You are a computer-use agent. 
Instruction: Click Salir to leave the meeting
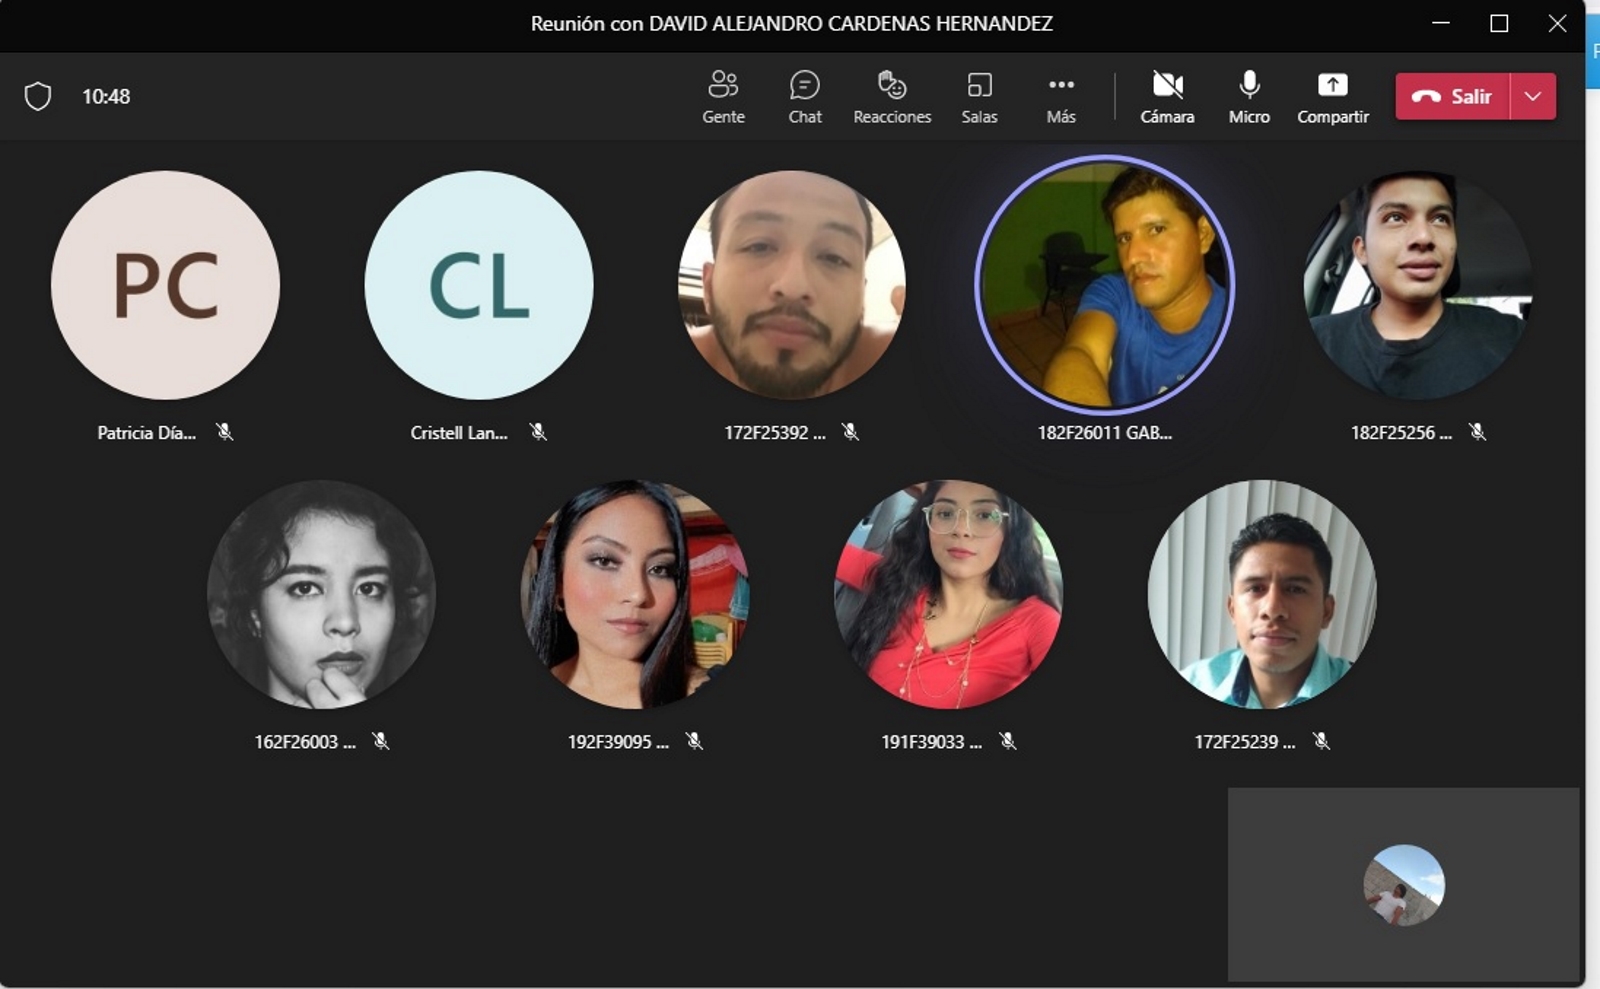pyautogui.click(x=1452, y=96)
